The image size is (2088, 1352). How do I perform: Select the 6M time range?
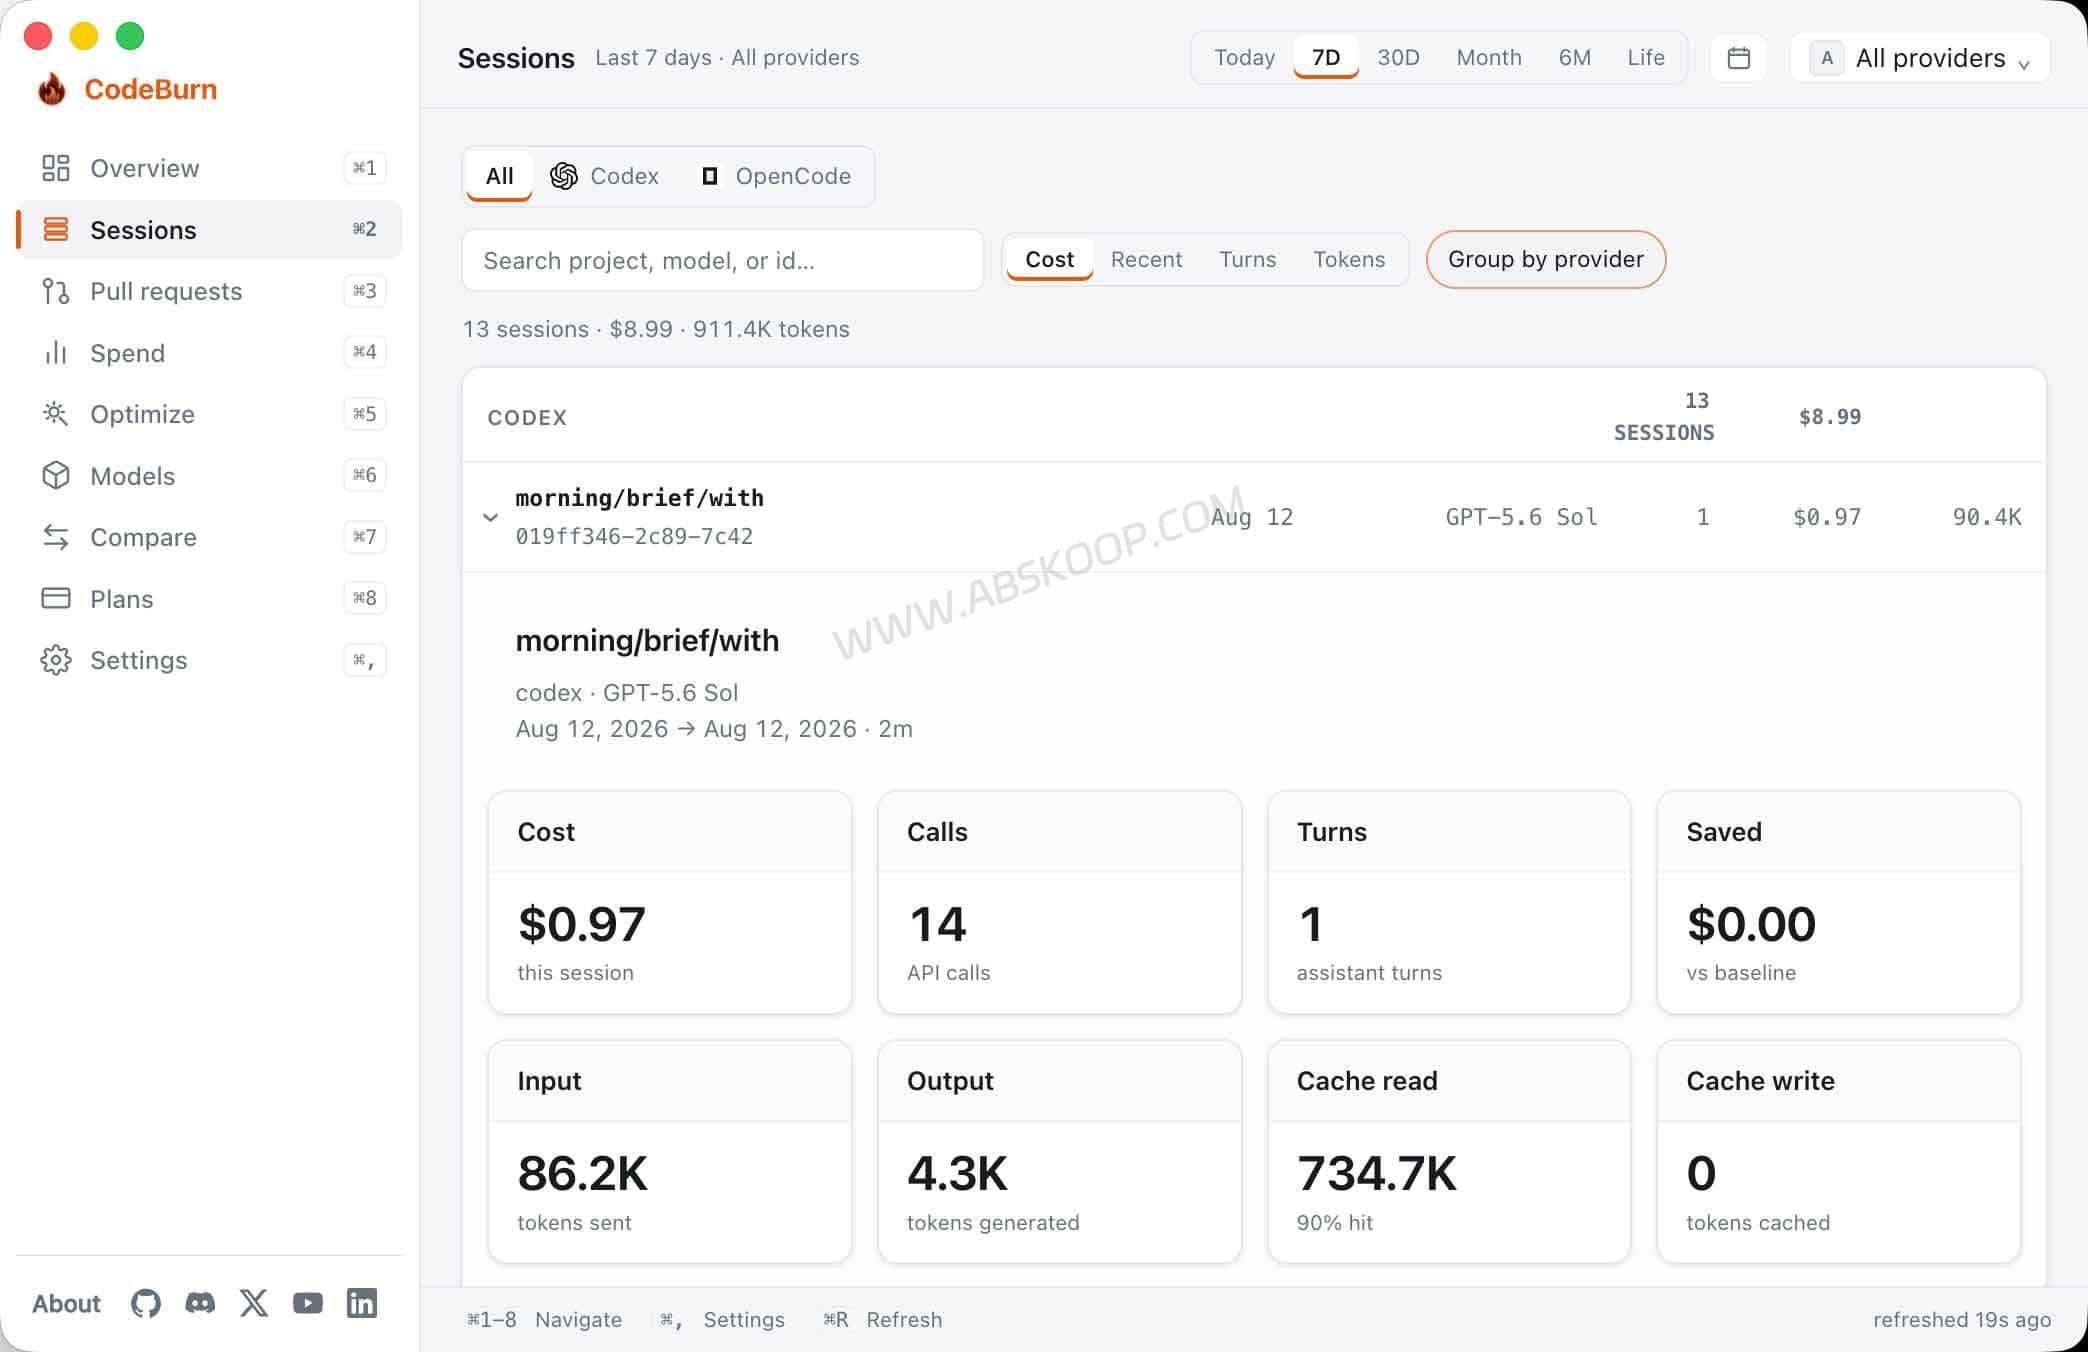coord(1574,58)
